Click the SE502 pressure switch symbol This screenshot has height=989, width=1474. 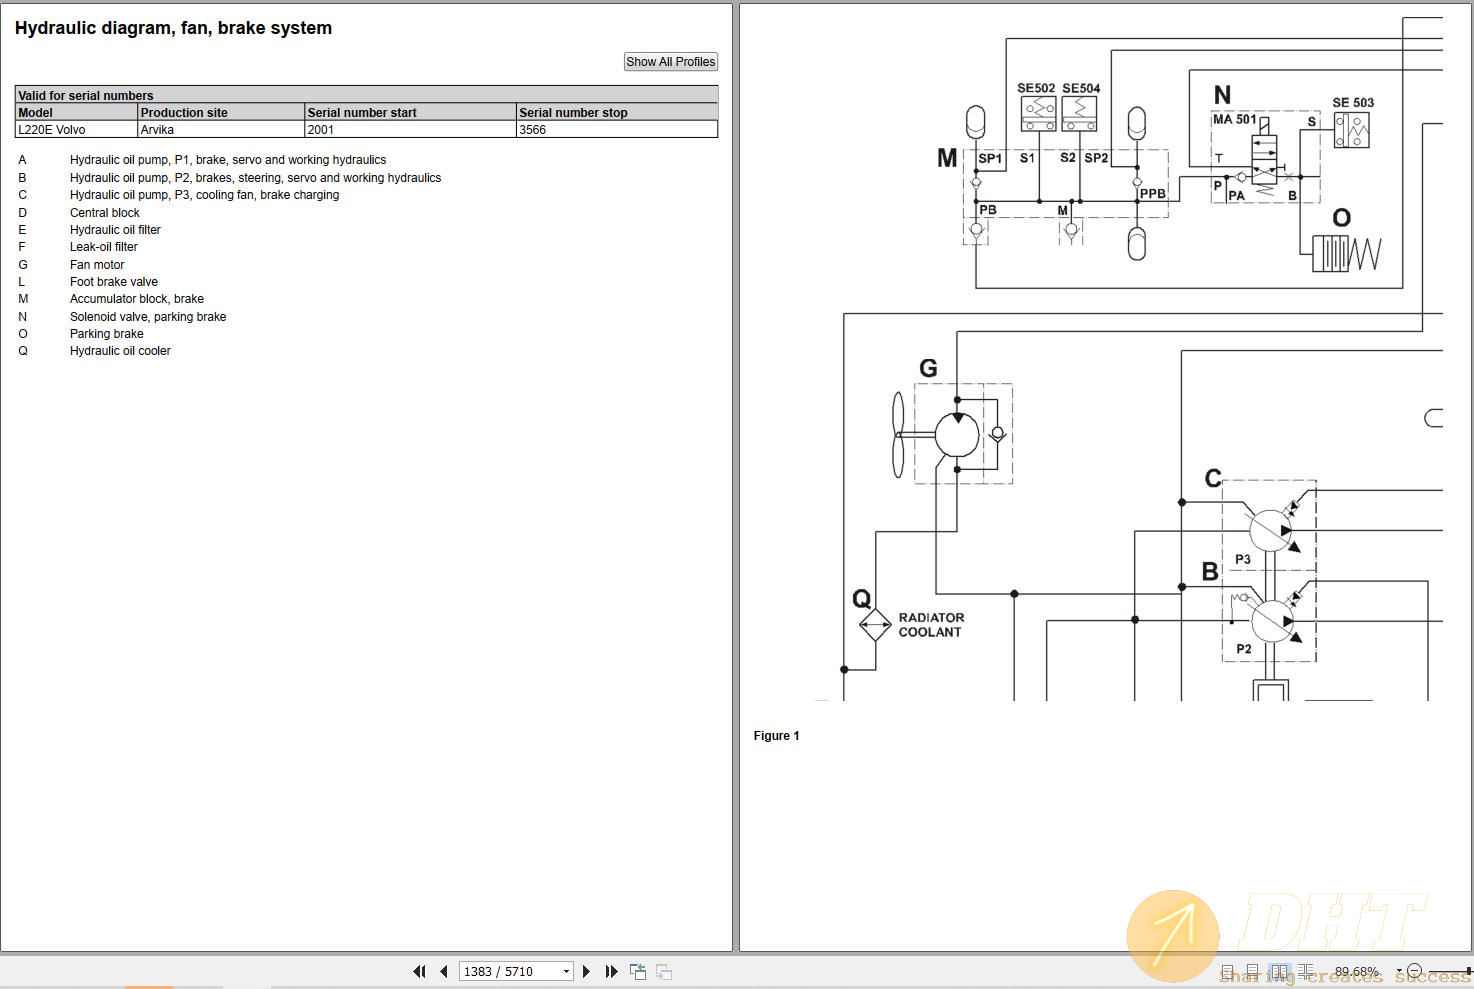(1039, 113)
